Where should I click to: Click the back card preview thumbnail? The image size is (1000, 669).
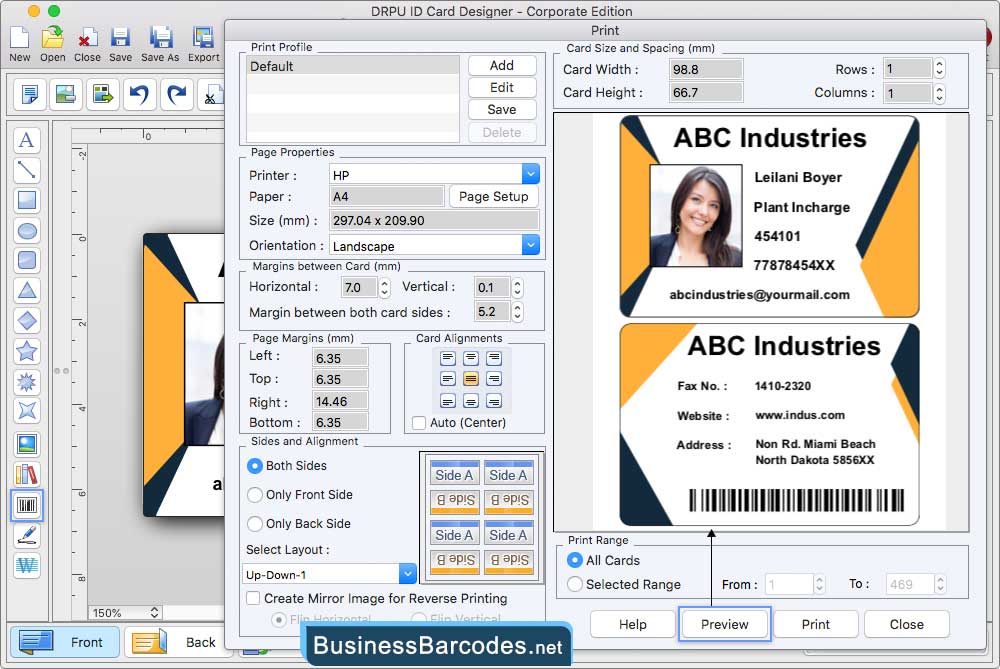coord(769,425)
